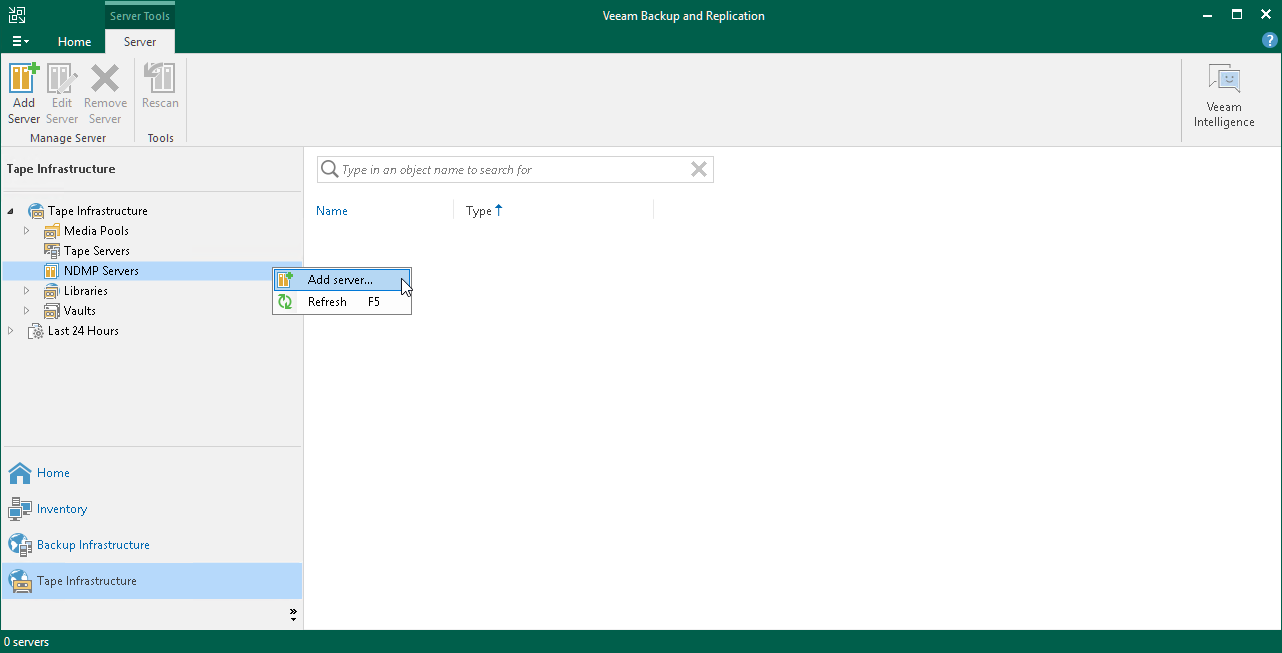Select the NDMP Servers tree item
Viewport: 1282px width, 653px height.
[x=102, y=270]
